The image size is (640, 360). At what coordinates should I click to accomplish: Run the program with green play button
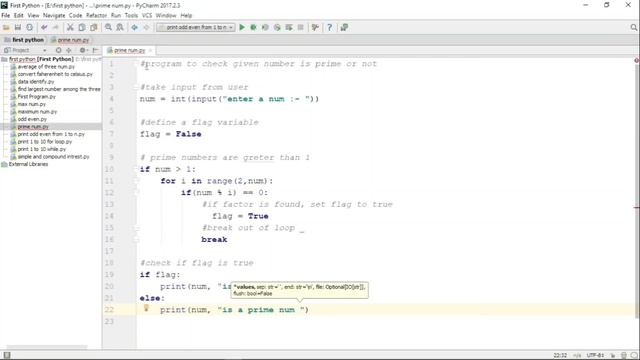[242, 27]
